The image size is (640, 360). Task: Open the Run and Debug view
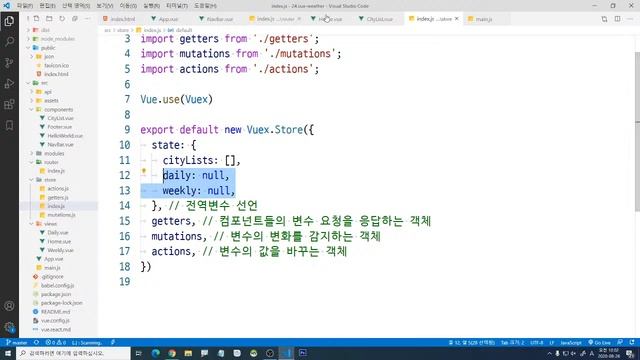point(9,83)
